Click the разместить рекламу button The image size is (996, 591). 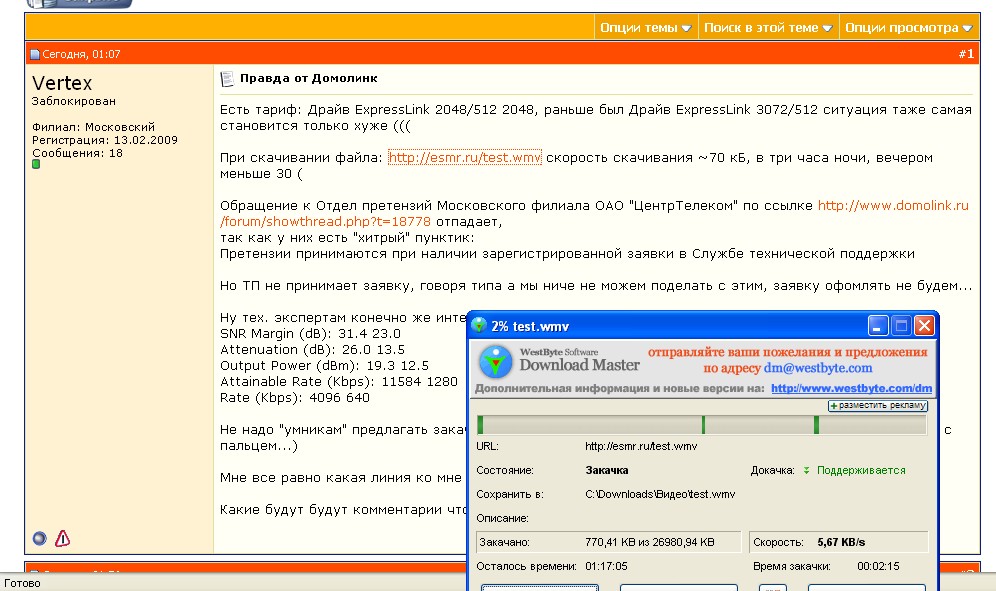coord(878,405)
